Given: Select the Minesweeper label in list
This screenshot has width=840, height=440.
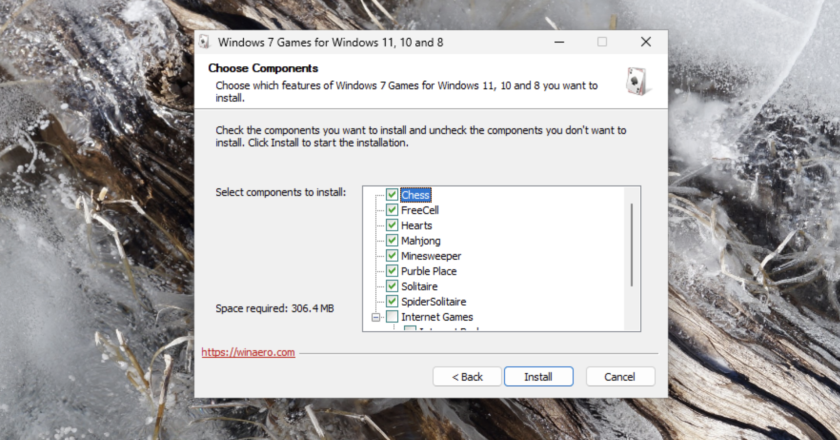Looking at the screenshot, I should (x=431, y=256).
